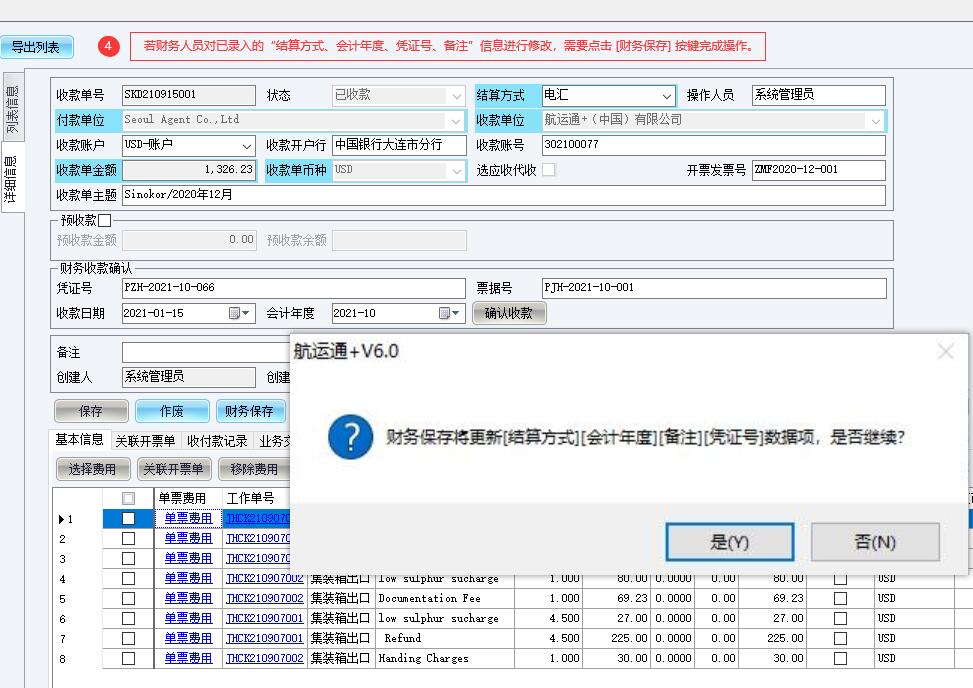973x688 pixels.
Task: Check the checkbox for row 5
Action: coord(128,598)
